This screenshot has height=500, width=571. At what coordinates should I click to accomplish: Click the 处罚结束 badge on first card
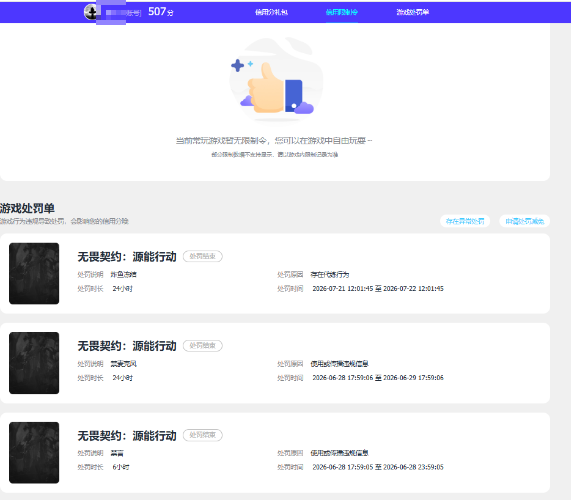point(202,256)
